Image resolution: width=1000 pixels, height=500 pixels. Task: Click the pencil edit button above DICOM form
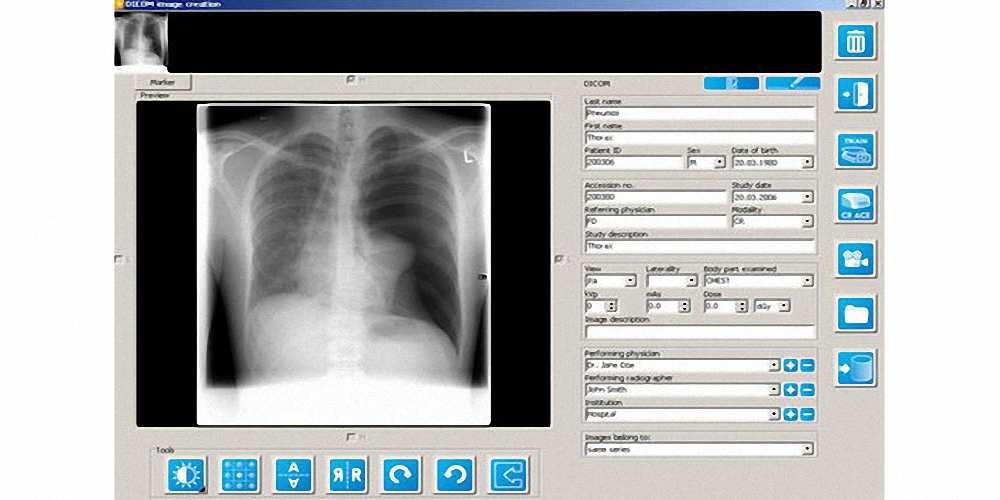coord(793,83)
